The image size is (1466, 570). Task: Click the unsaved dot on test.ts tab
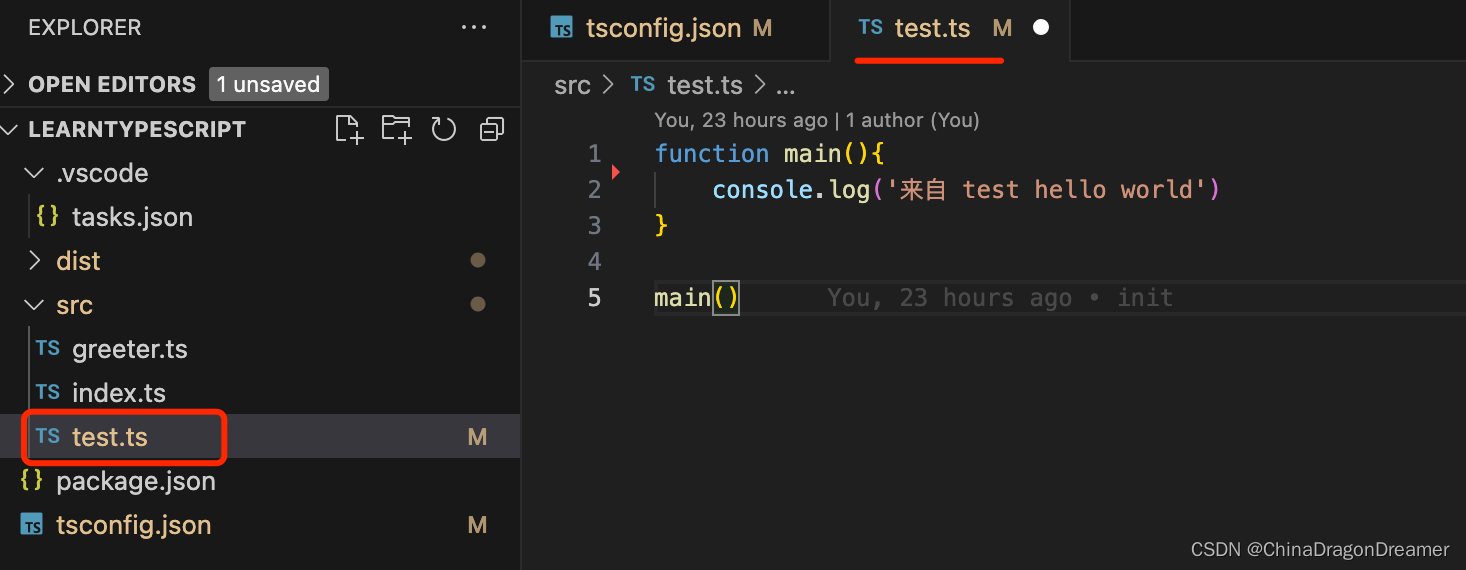(x=1041, y=28)
